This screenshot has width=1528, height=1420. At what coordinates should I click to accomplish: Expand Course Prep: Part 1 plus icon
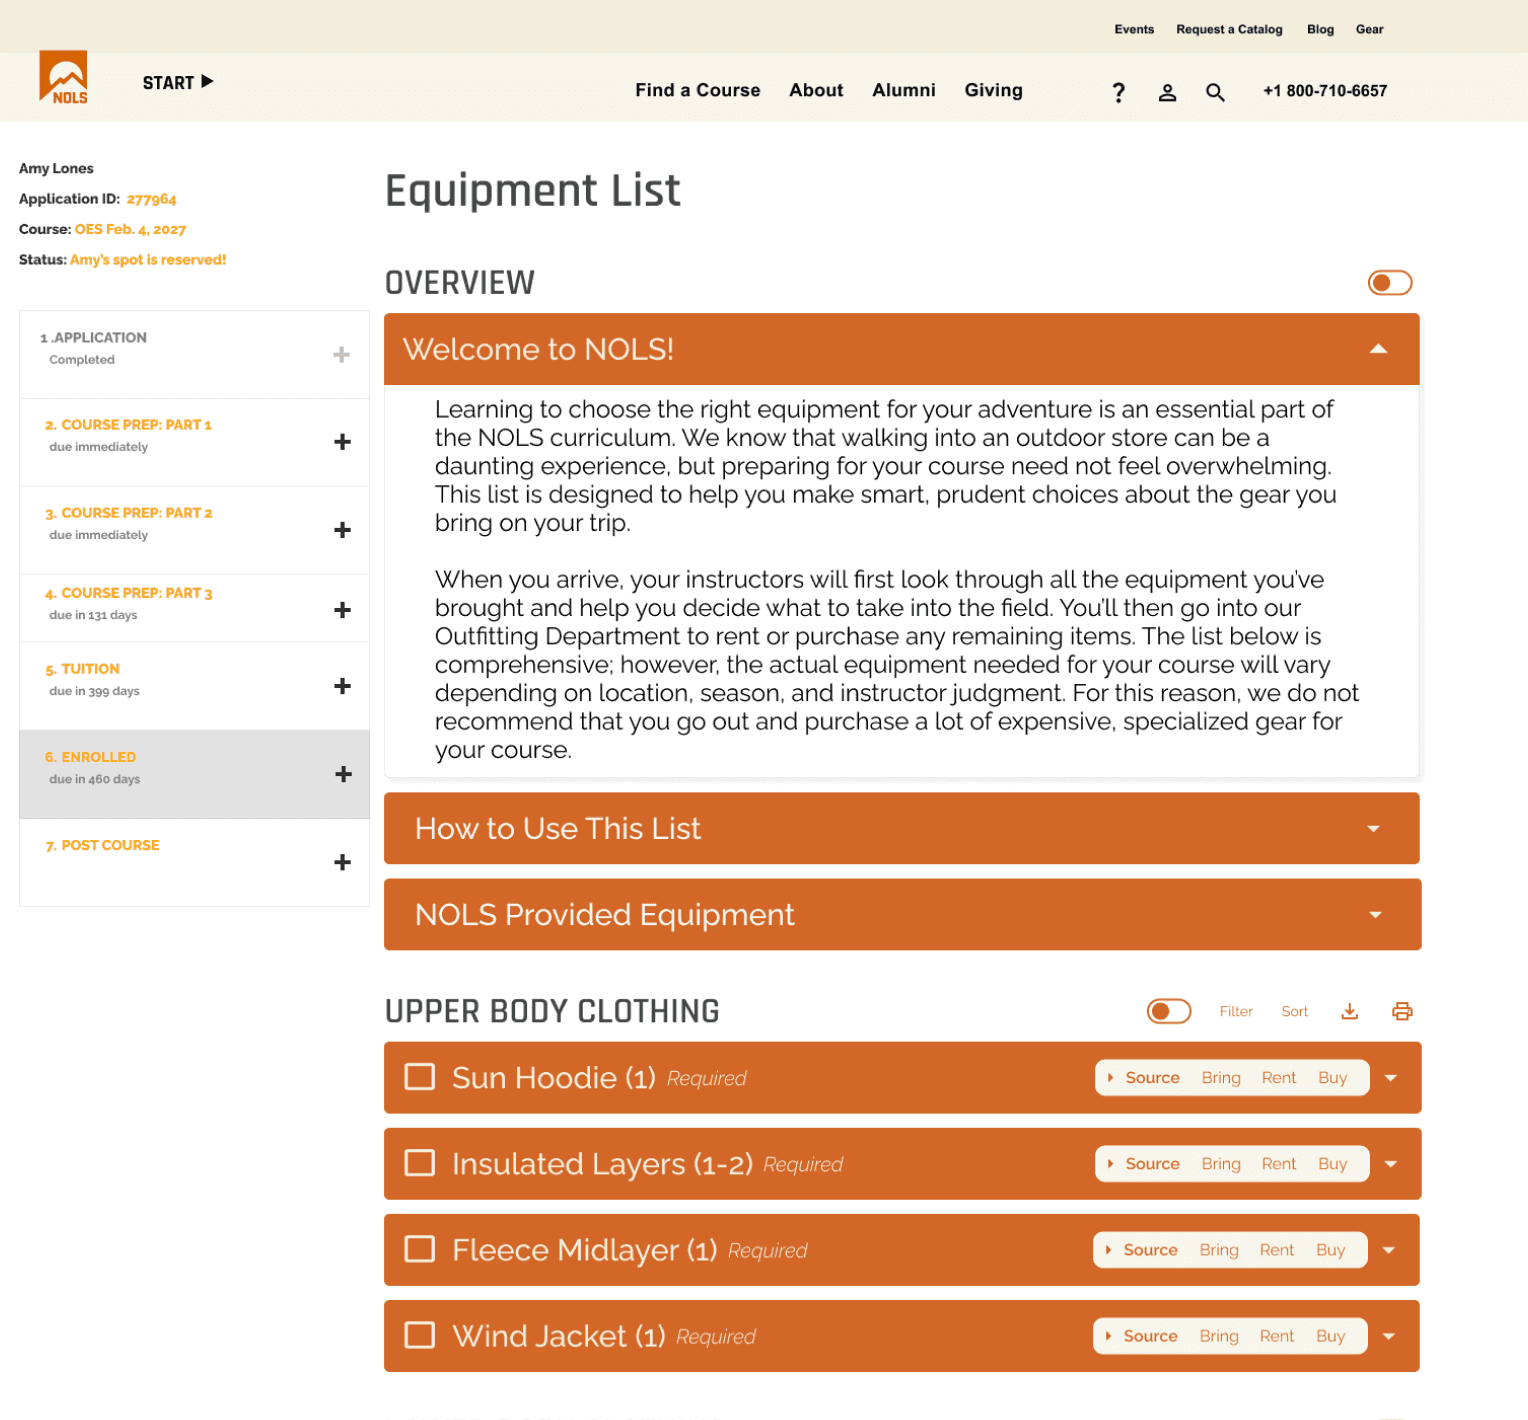point(342,442)
